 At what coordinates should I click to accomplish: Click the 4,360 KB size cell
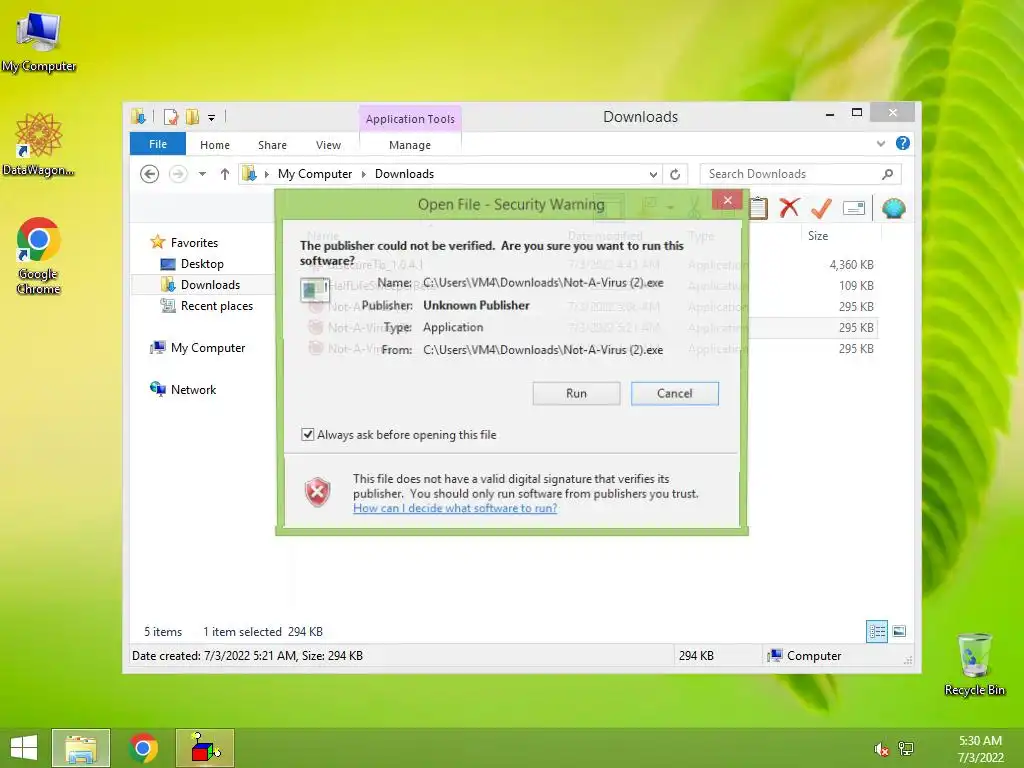tap(852, 264)
